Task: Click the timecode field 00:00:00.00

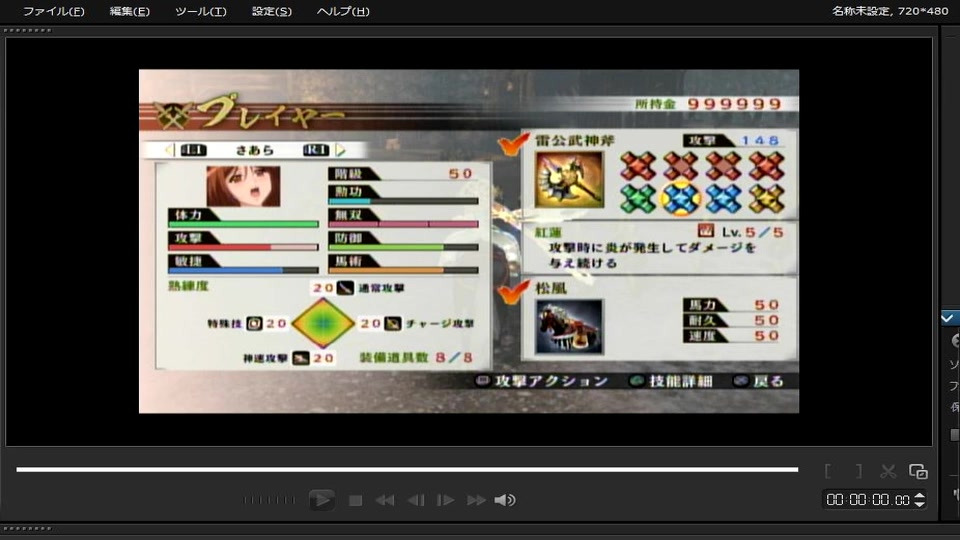Action: point(868,500)
